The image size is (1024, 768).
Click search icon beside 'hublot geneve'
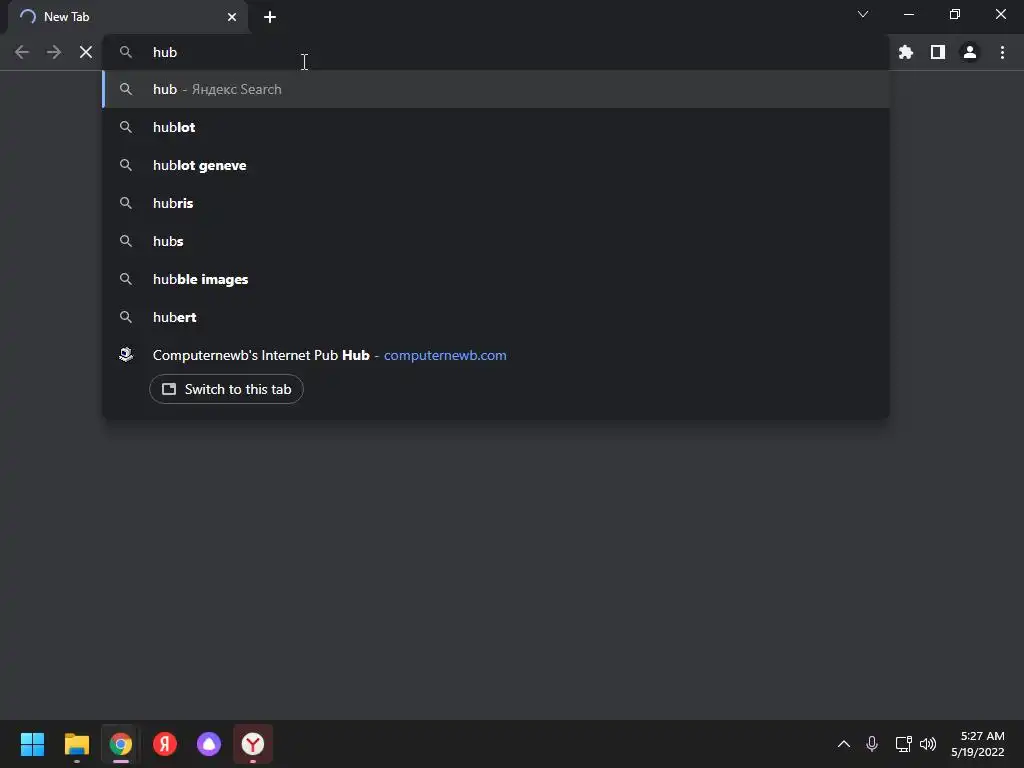coord(126,165)
